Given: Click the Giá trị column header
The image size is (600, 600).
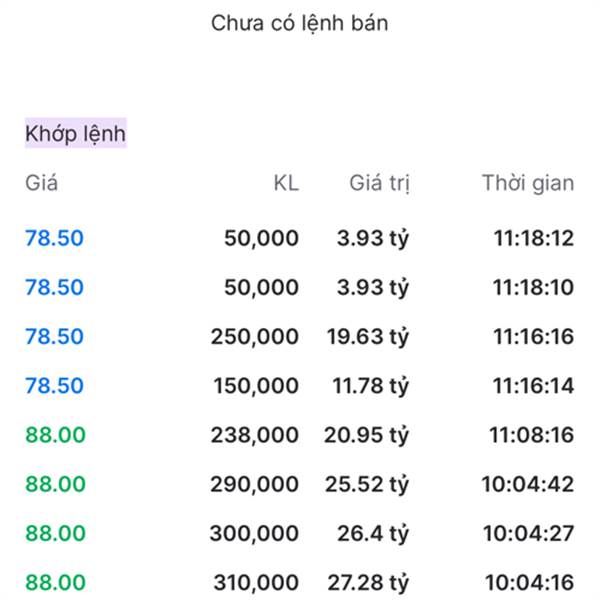Looking at the screenshot, I should [x=380, y=183].
